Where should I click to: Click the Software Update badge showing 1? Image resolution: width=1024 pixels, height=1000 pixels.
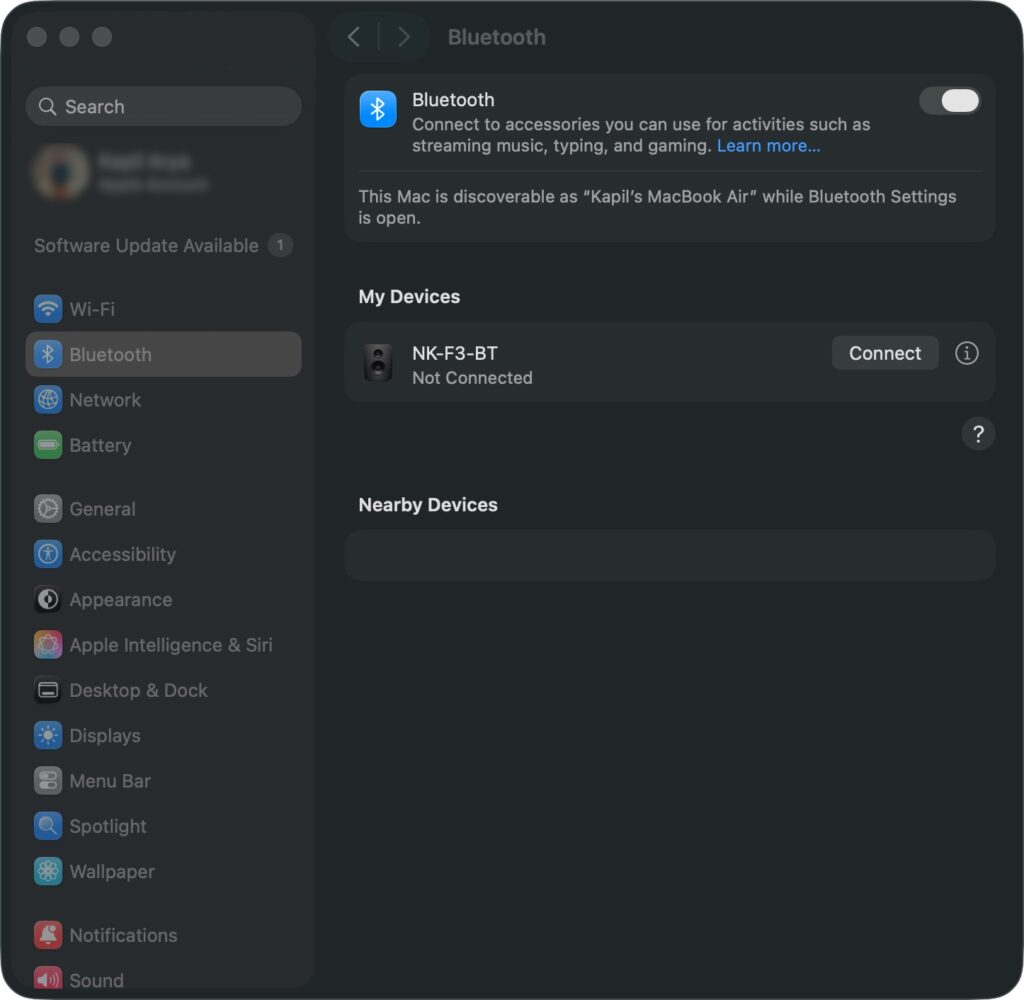tap(280, 246)
